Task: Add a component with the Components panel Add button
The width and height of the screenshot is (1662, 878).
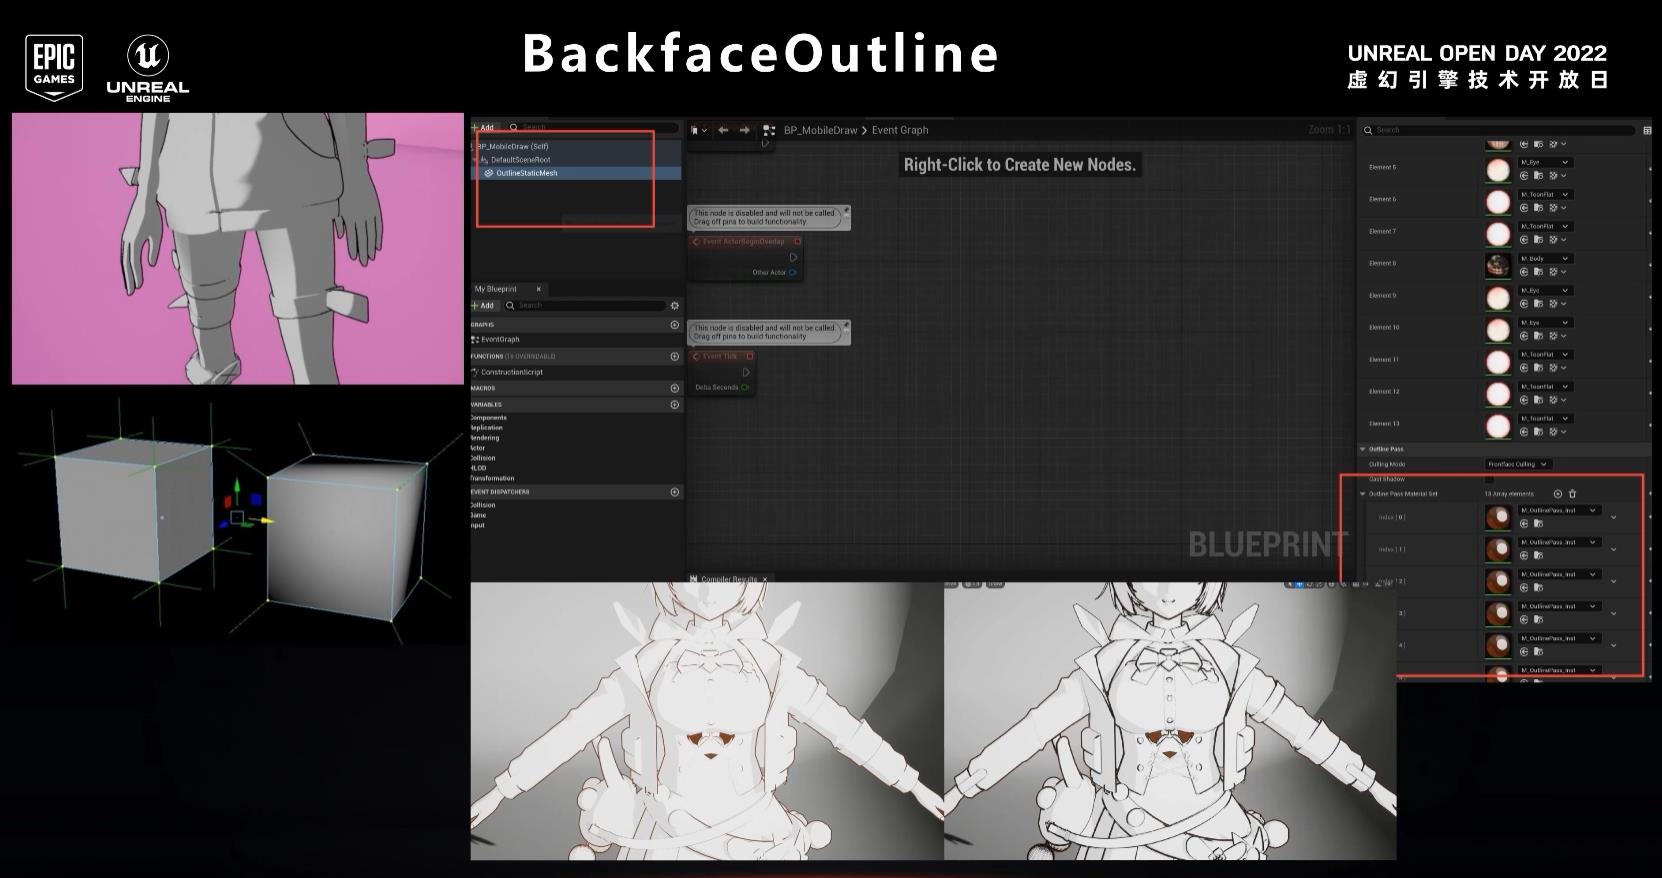Action: 484,128
